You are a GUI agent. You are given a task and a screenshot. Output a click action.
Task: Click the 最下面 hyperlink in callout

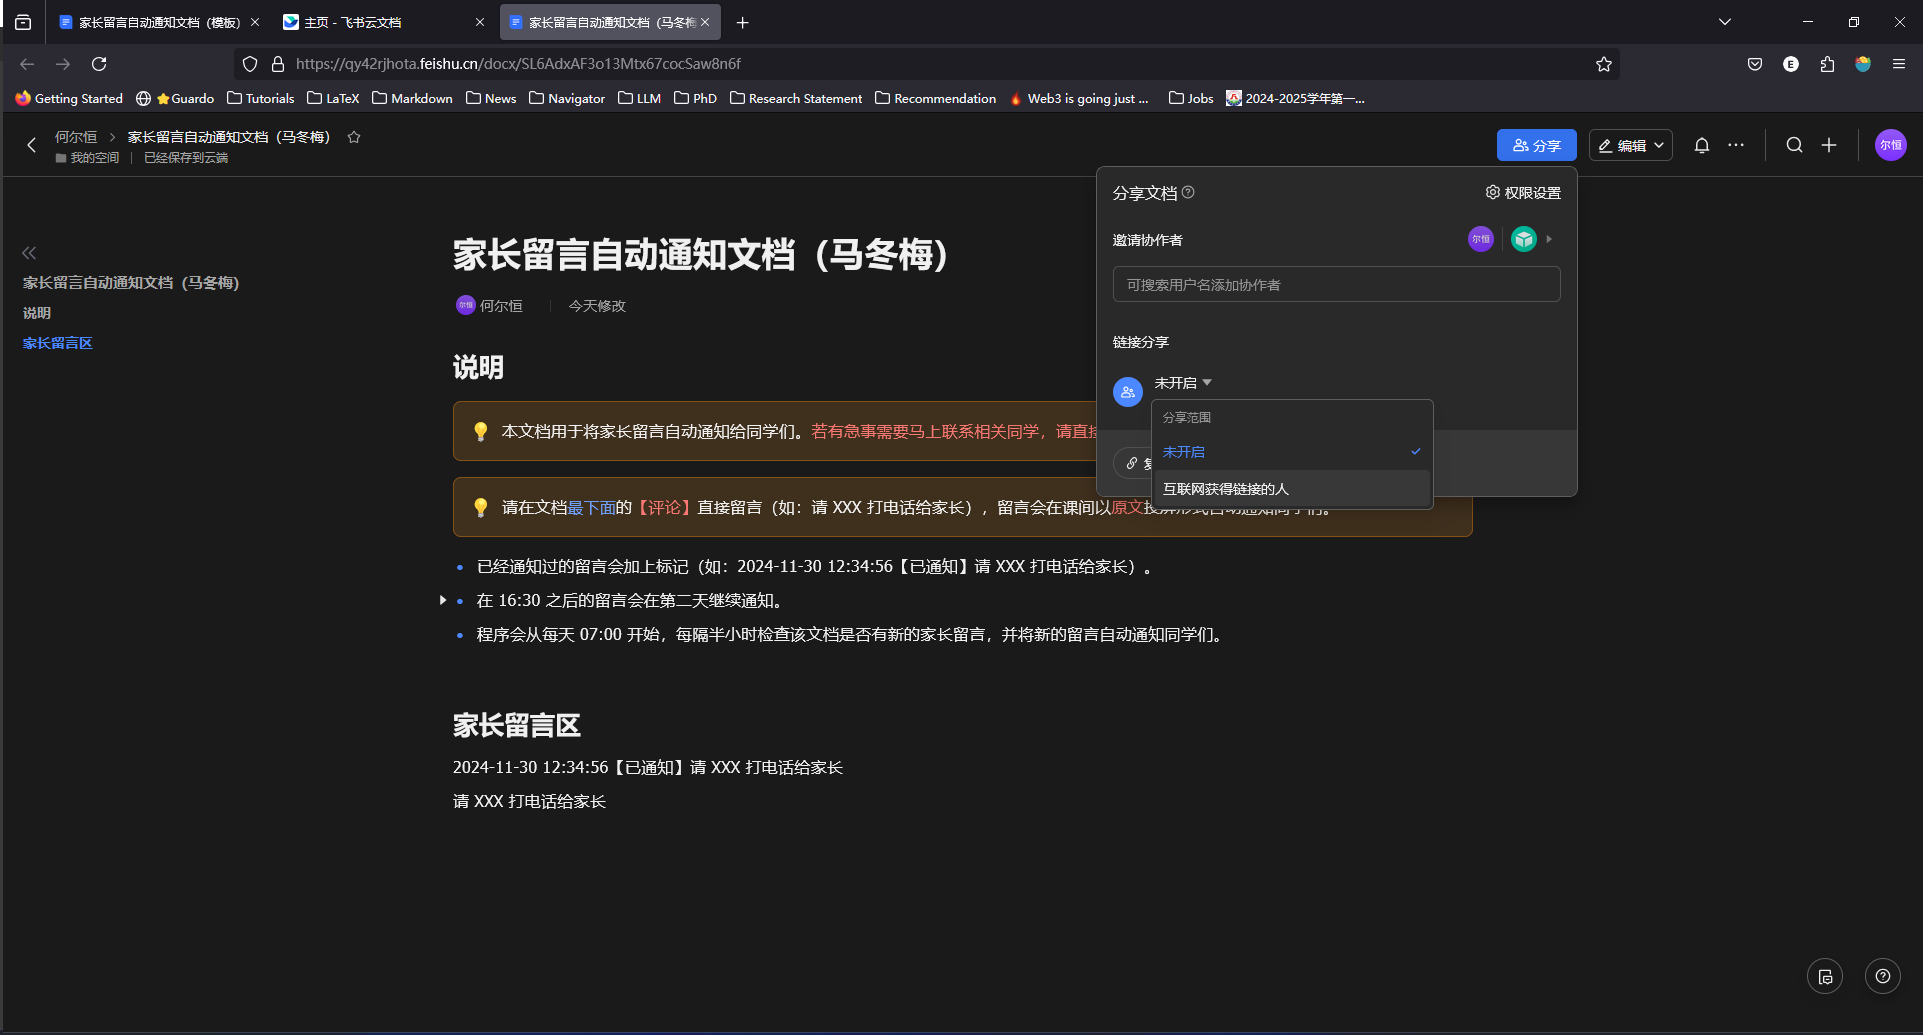click(591, 508)
